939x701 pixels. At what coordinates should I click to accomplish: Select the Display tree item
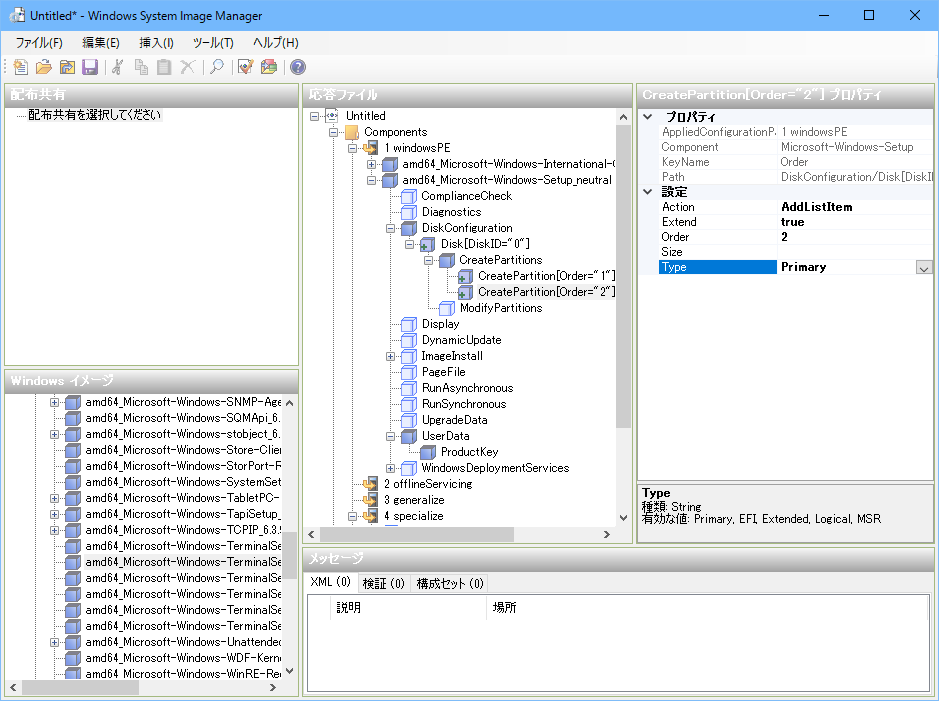coord(440,324)
